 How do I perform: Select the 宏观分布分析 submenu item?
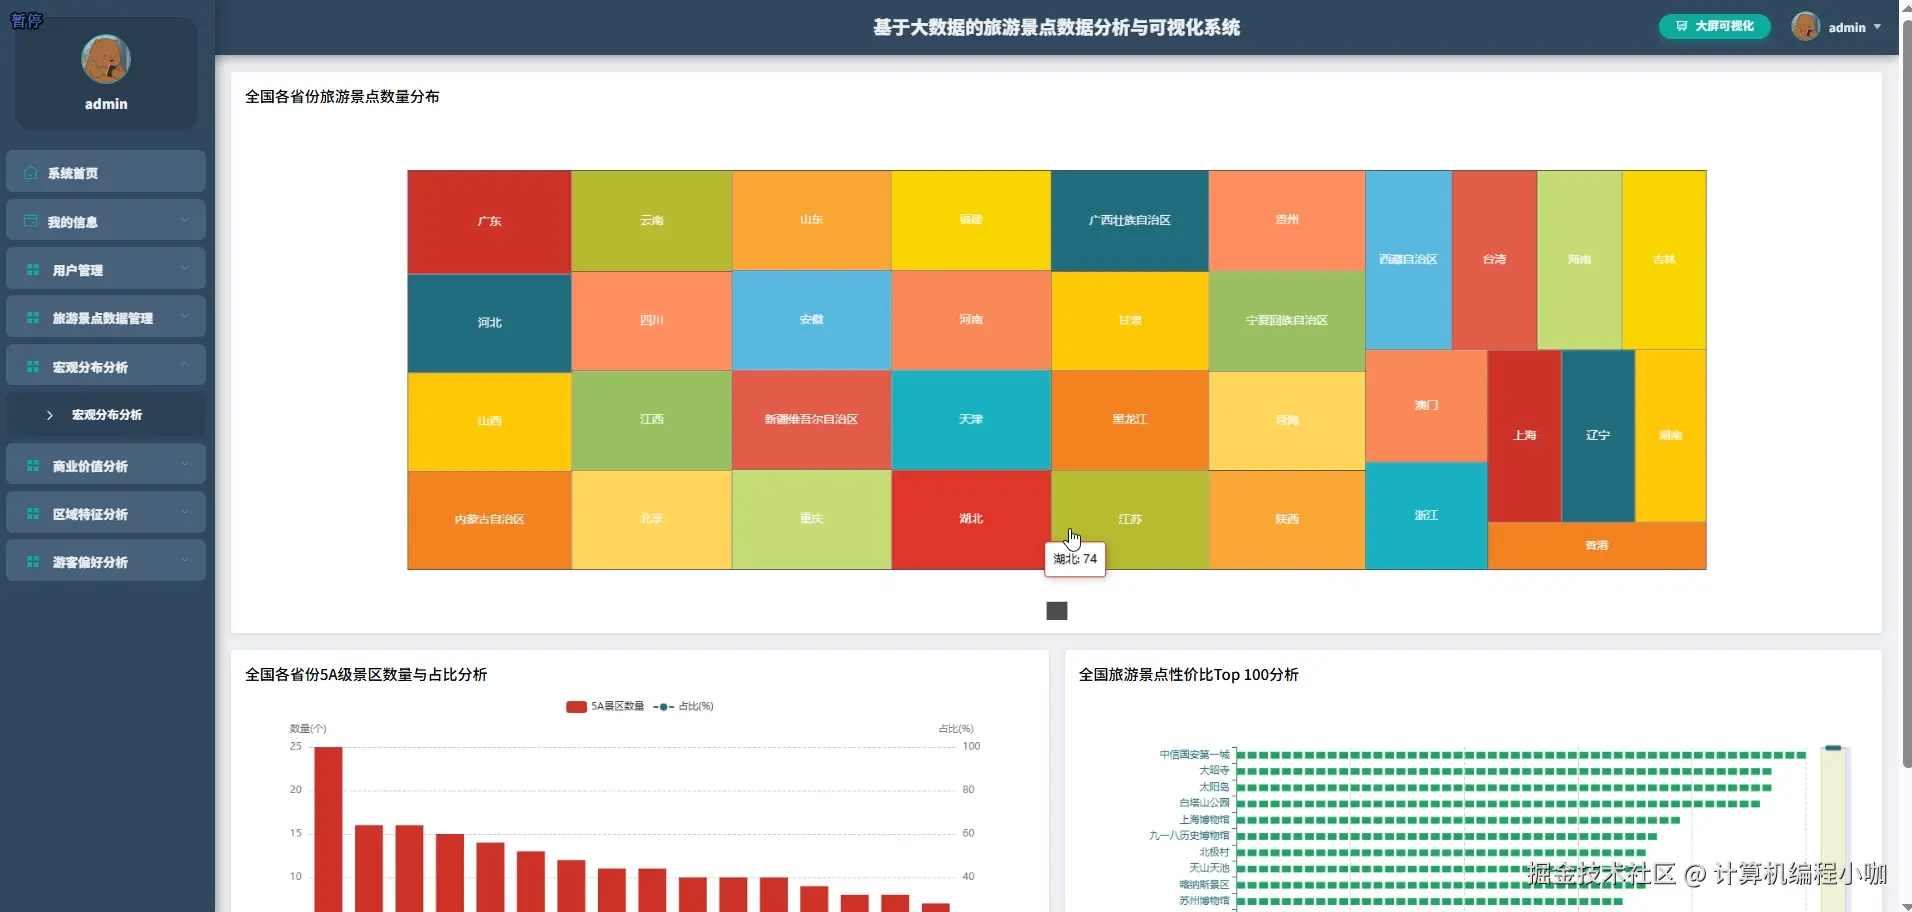tap(106, 414)
